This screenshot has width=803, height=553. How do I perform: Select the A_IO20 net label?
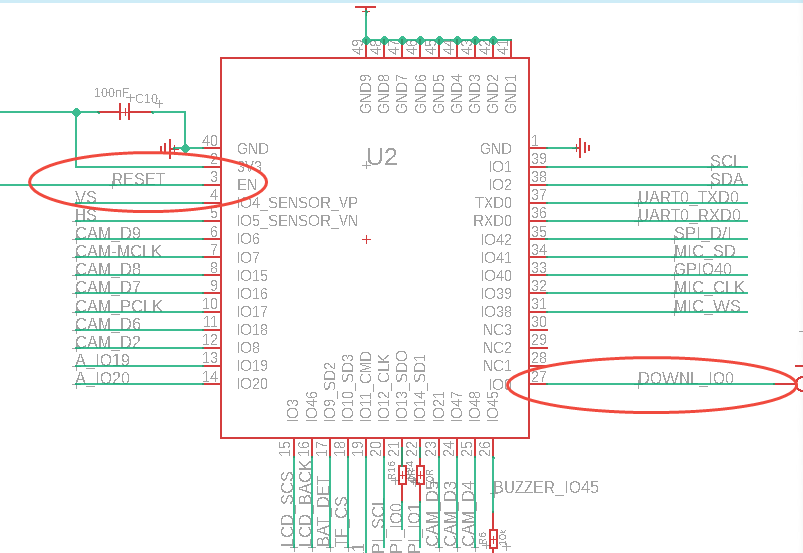click(x=102, y=378)
